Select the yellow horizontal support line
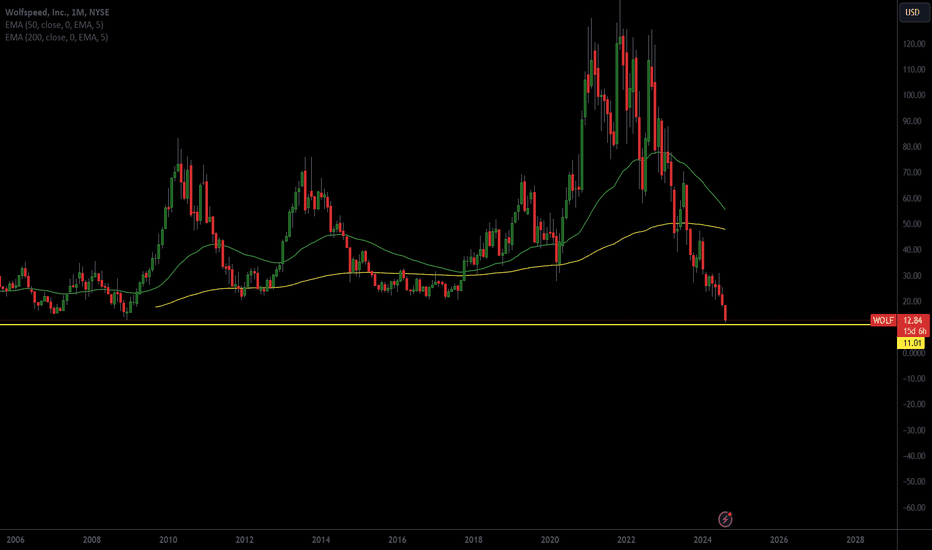Image resolution: width=932 pixels, height=550 pixels. (x=434, y=325)
